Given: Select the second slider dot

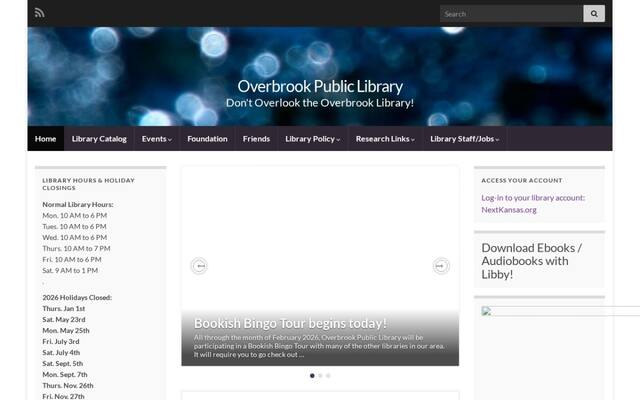Looking at the screenshot, I should click(320, 376).
